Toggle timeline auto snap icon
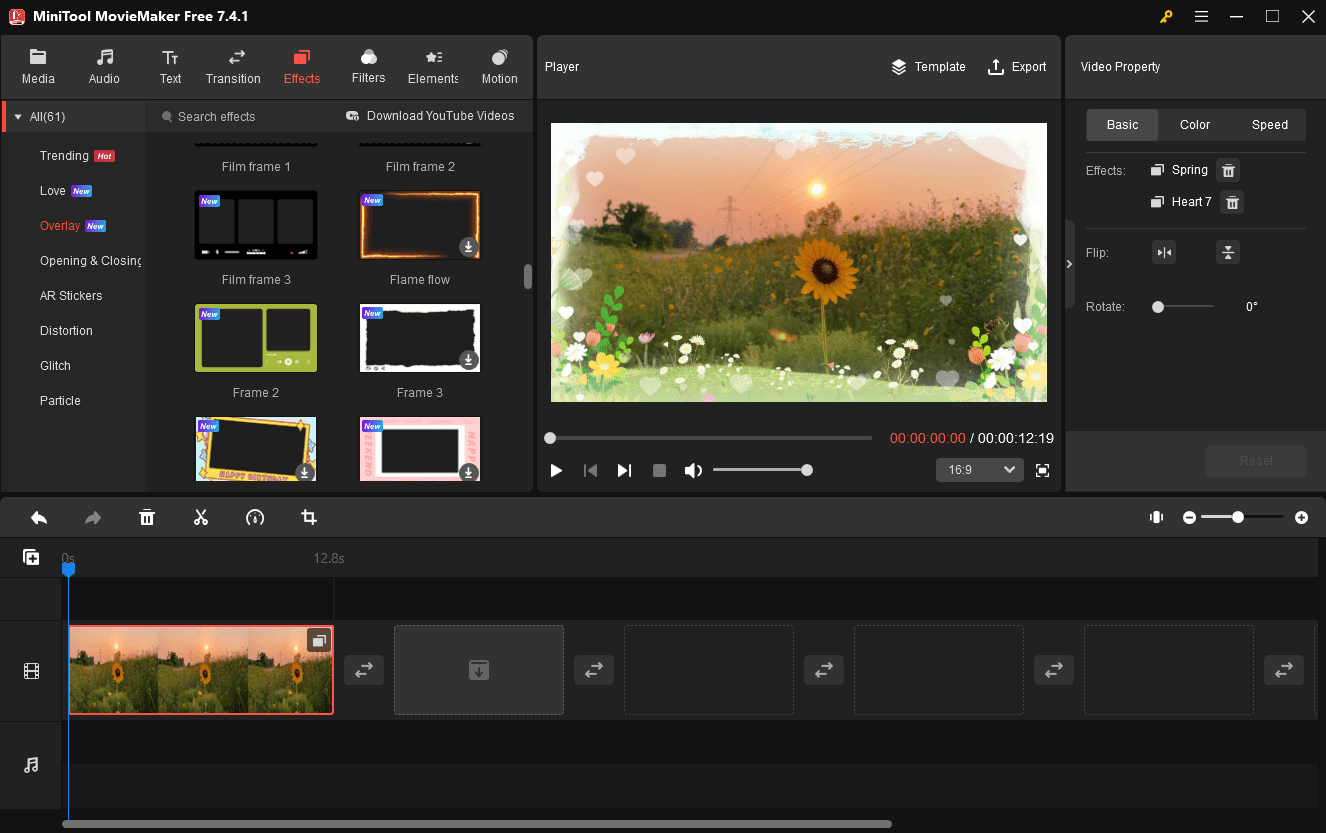The image size is (1326, 833). (1157, 517)
